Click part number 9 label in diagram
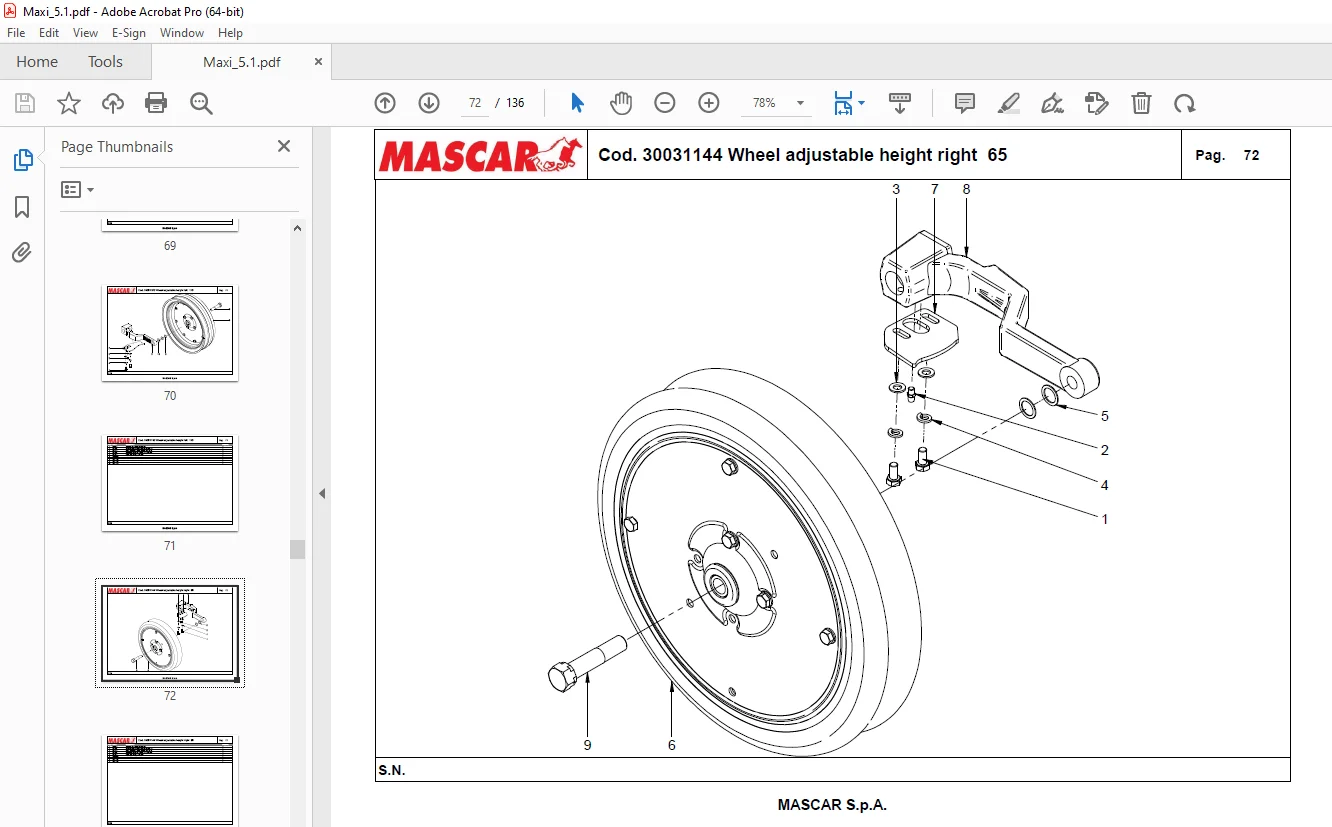This screenshot has width=1332, height=827. (588, 745)
